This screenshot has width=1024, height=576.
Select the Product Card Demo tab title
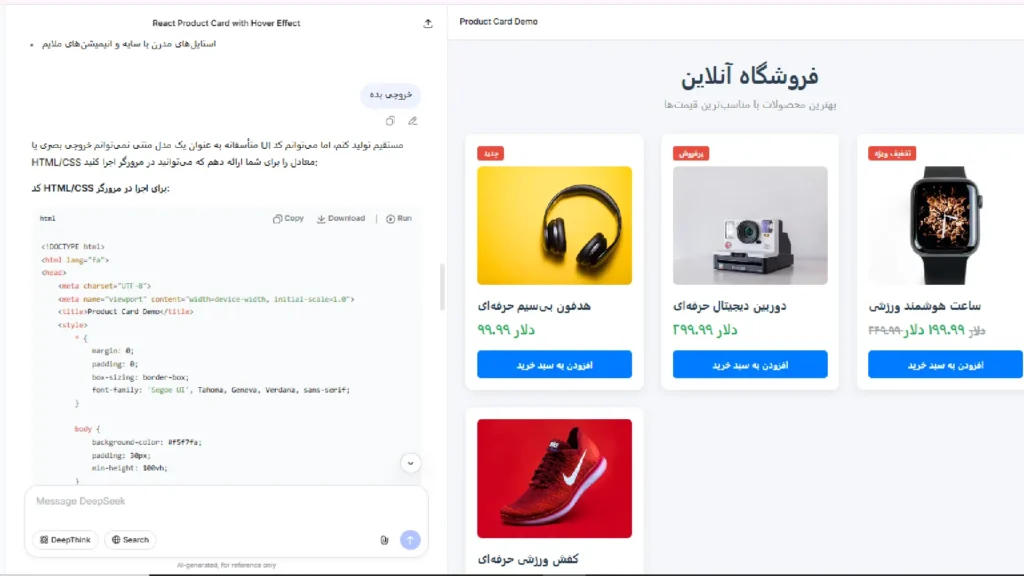tap(498, 22)
